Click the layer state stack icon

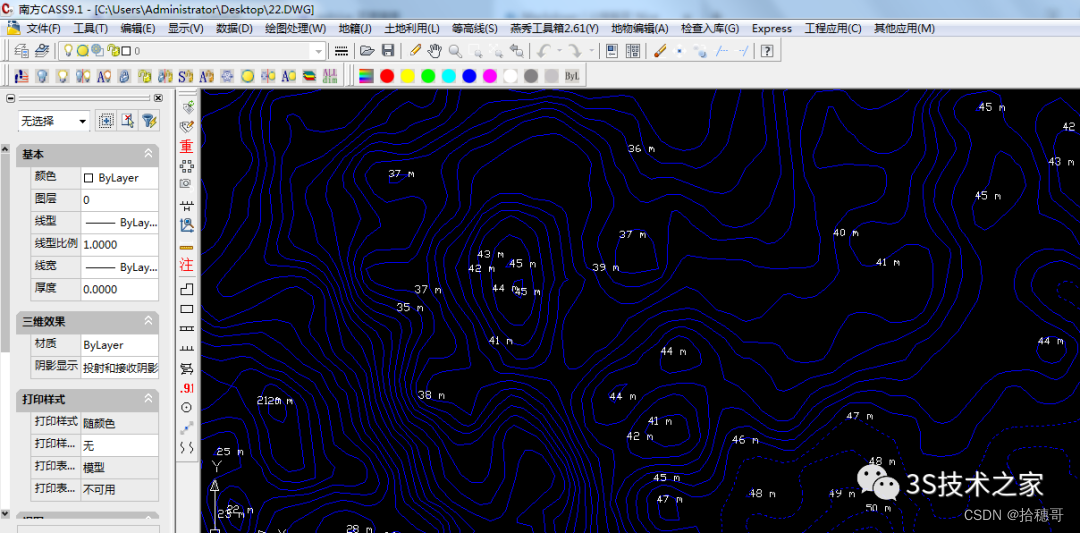coord(43,50)
